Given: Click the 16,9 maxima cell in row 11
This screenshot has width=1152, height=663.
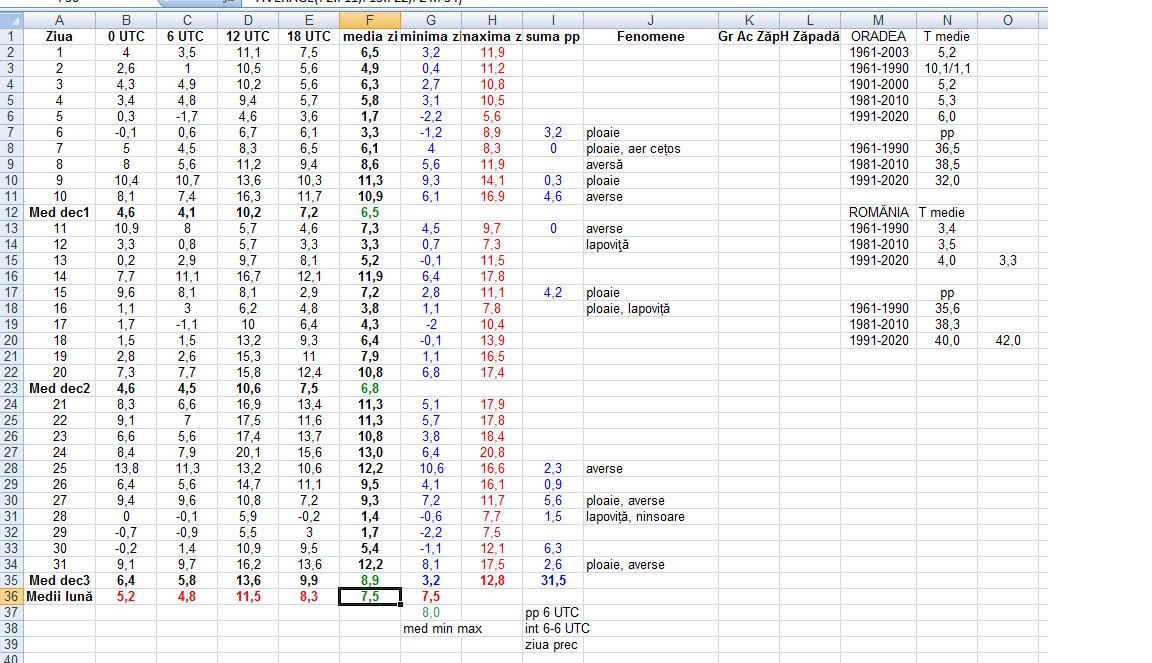Looking at the screenshot, I should pyautogui.click(x=492, y=196).
